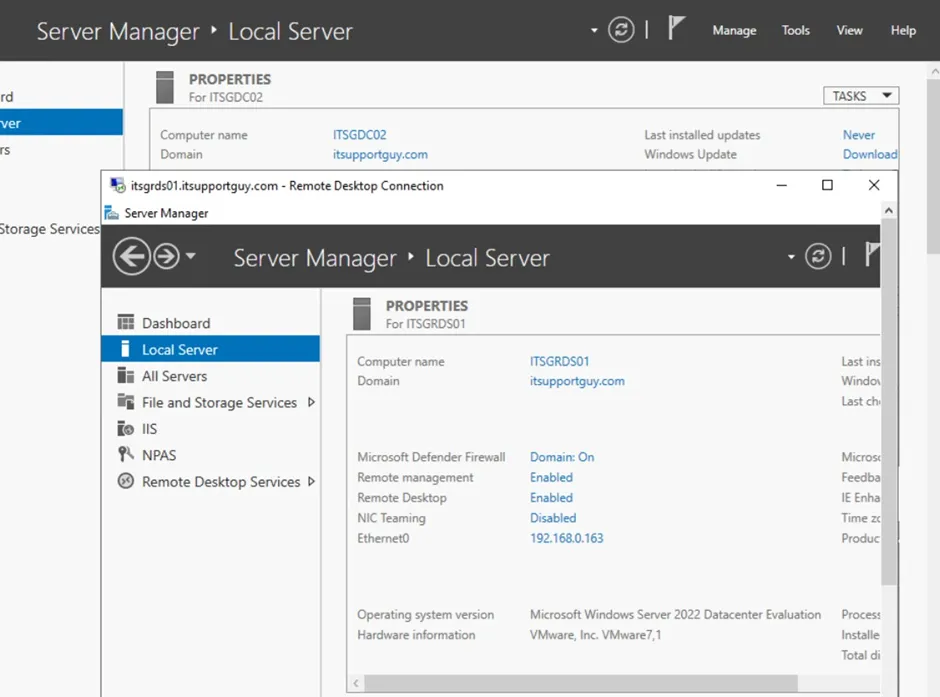Expand File and Storage Services submenu
The image size is (940, 697).
(311, 403)
